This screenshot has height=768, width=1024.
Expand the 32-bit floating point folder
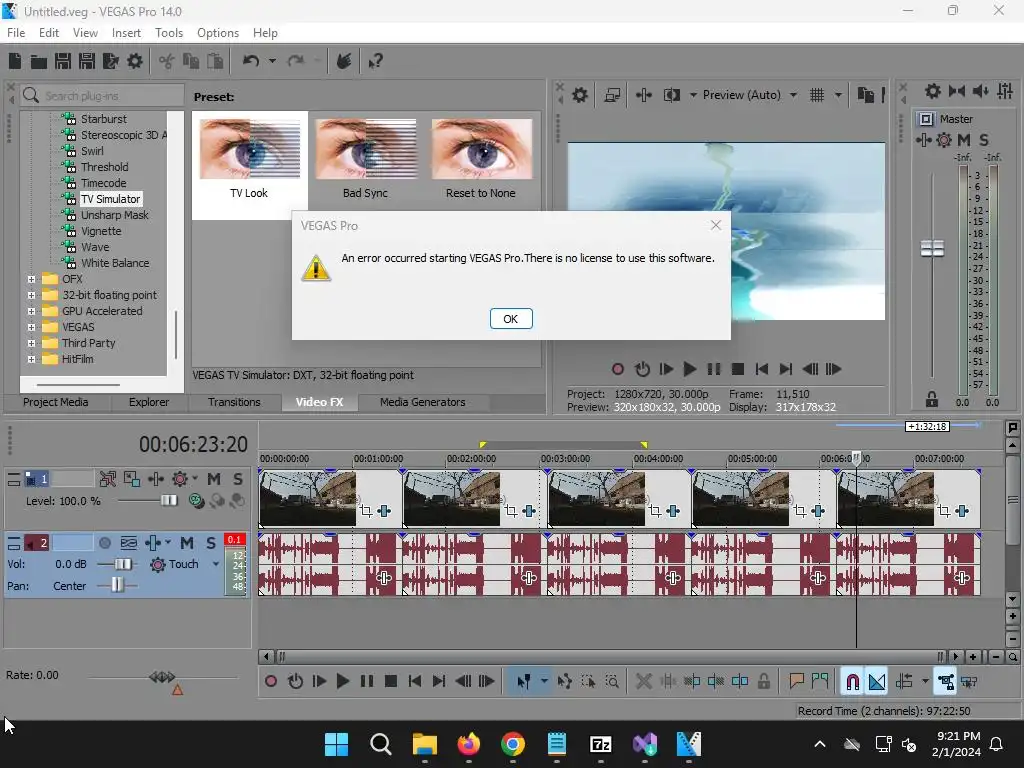coord(31,295)
